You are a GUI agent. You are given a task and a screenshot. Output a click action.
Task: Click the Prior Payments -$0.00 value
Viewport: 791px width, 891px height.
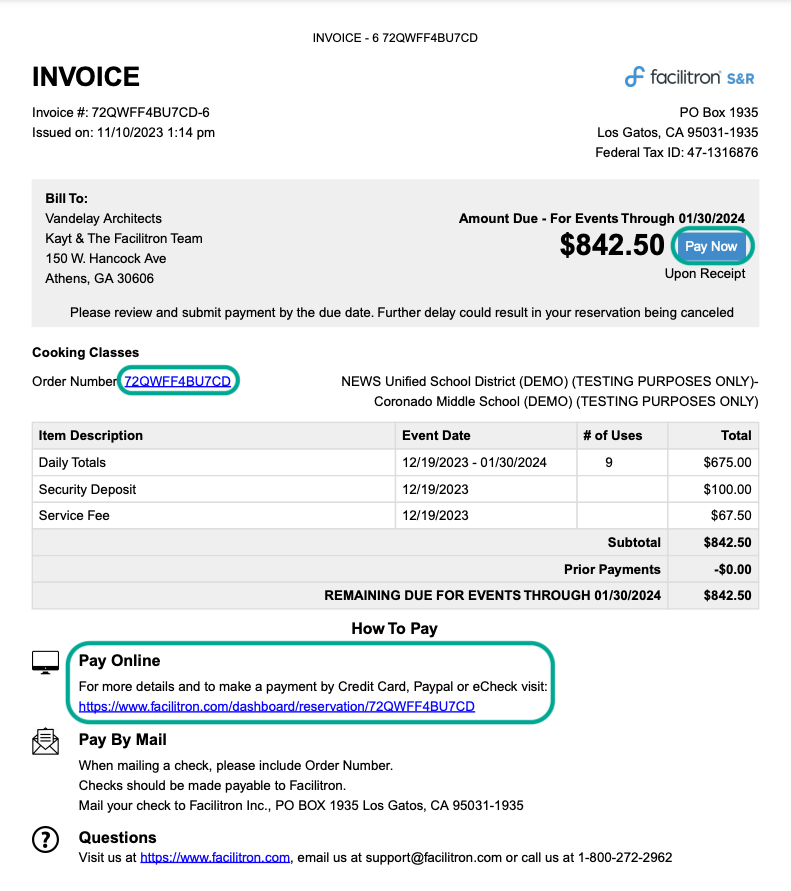click(732, 569)
